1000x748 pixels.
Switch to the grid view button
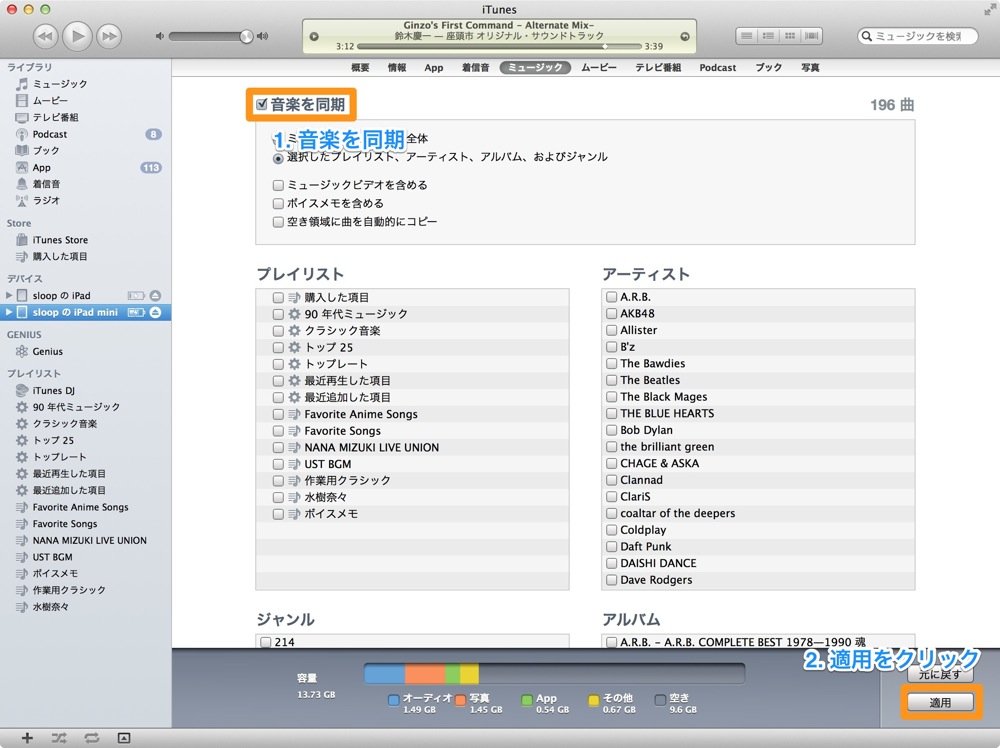(x=790, y=36)
